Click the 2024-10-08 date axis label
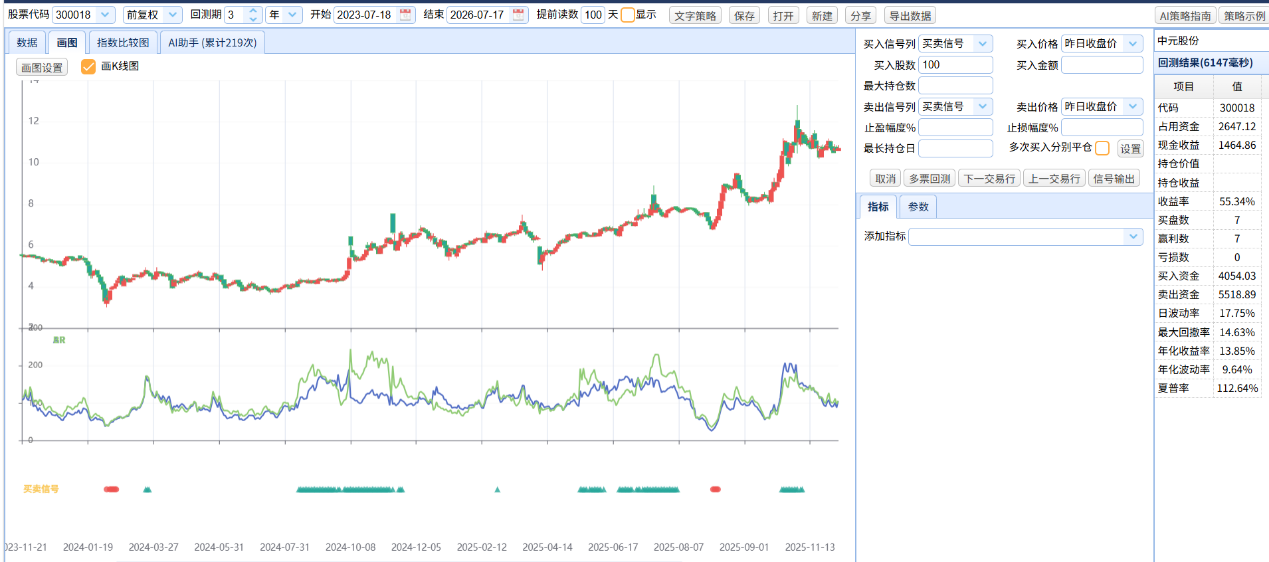 click(x=350, y=547)
